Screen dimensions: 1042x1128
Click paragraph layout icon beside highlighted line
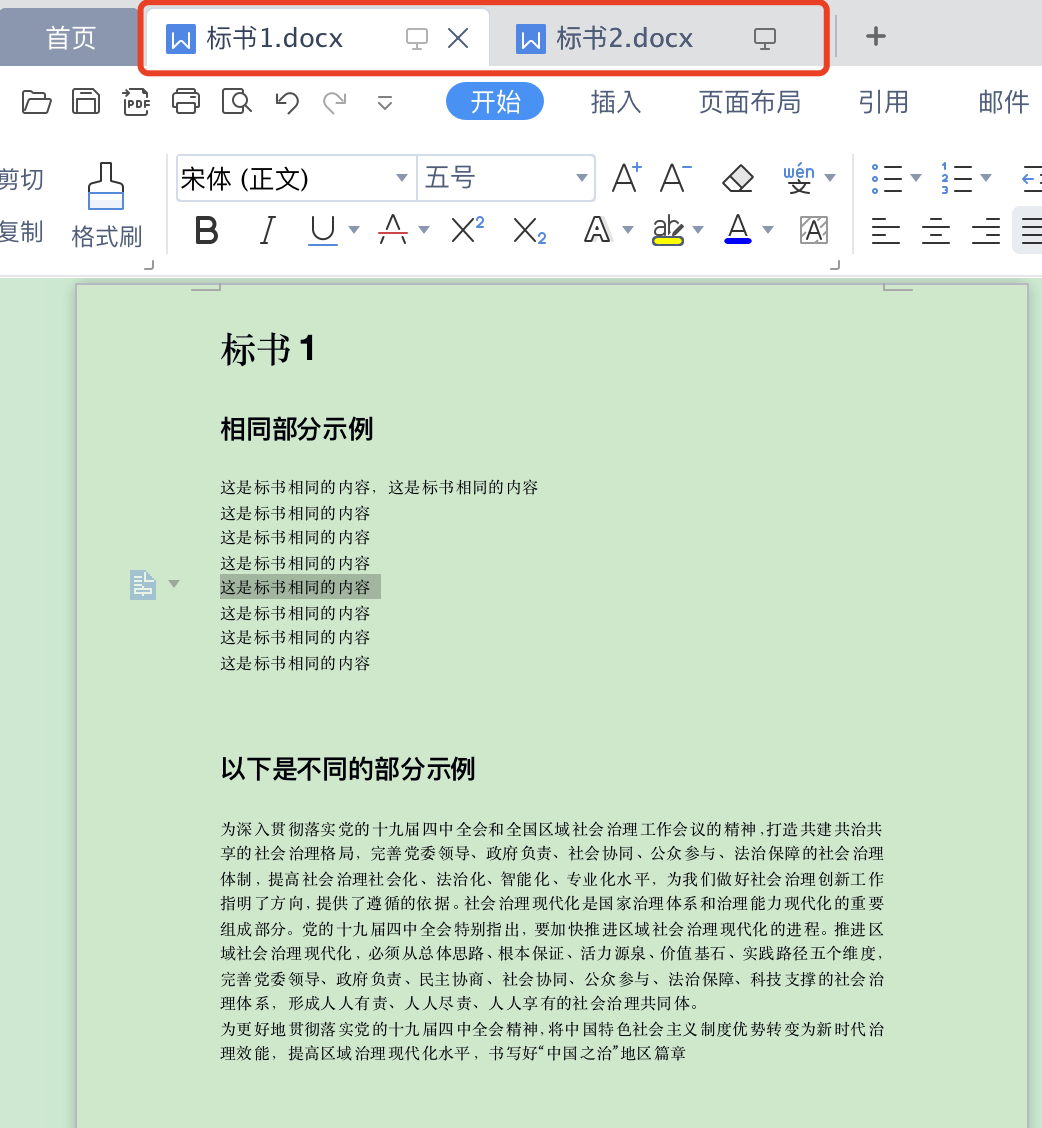(x=142, y=584)
